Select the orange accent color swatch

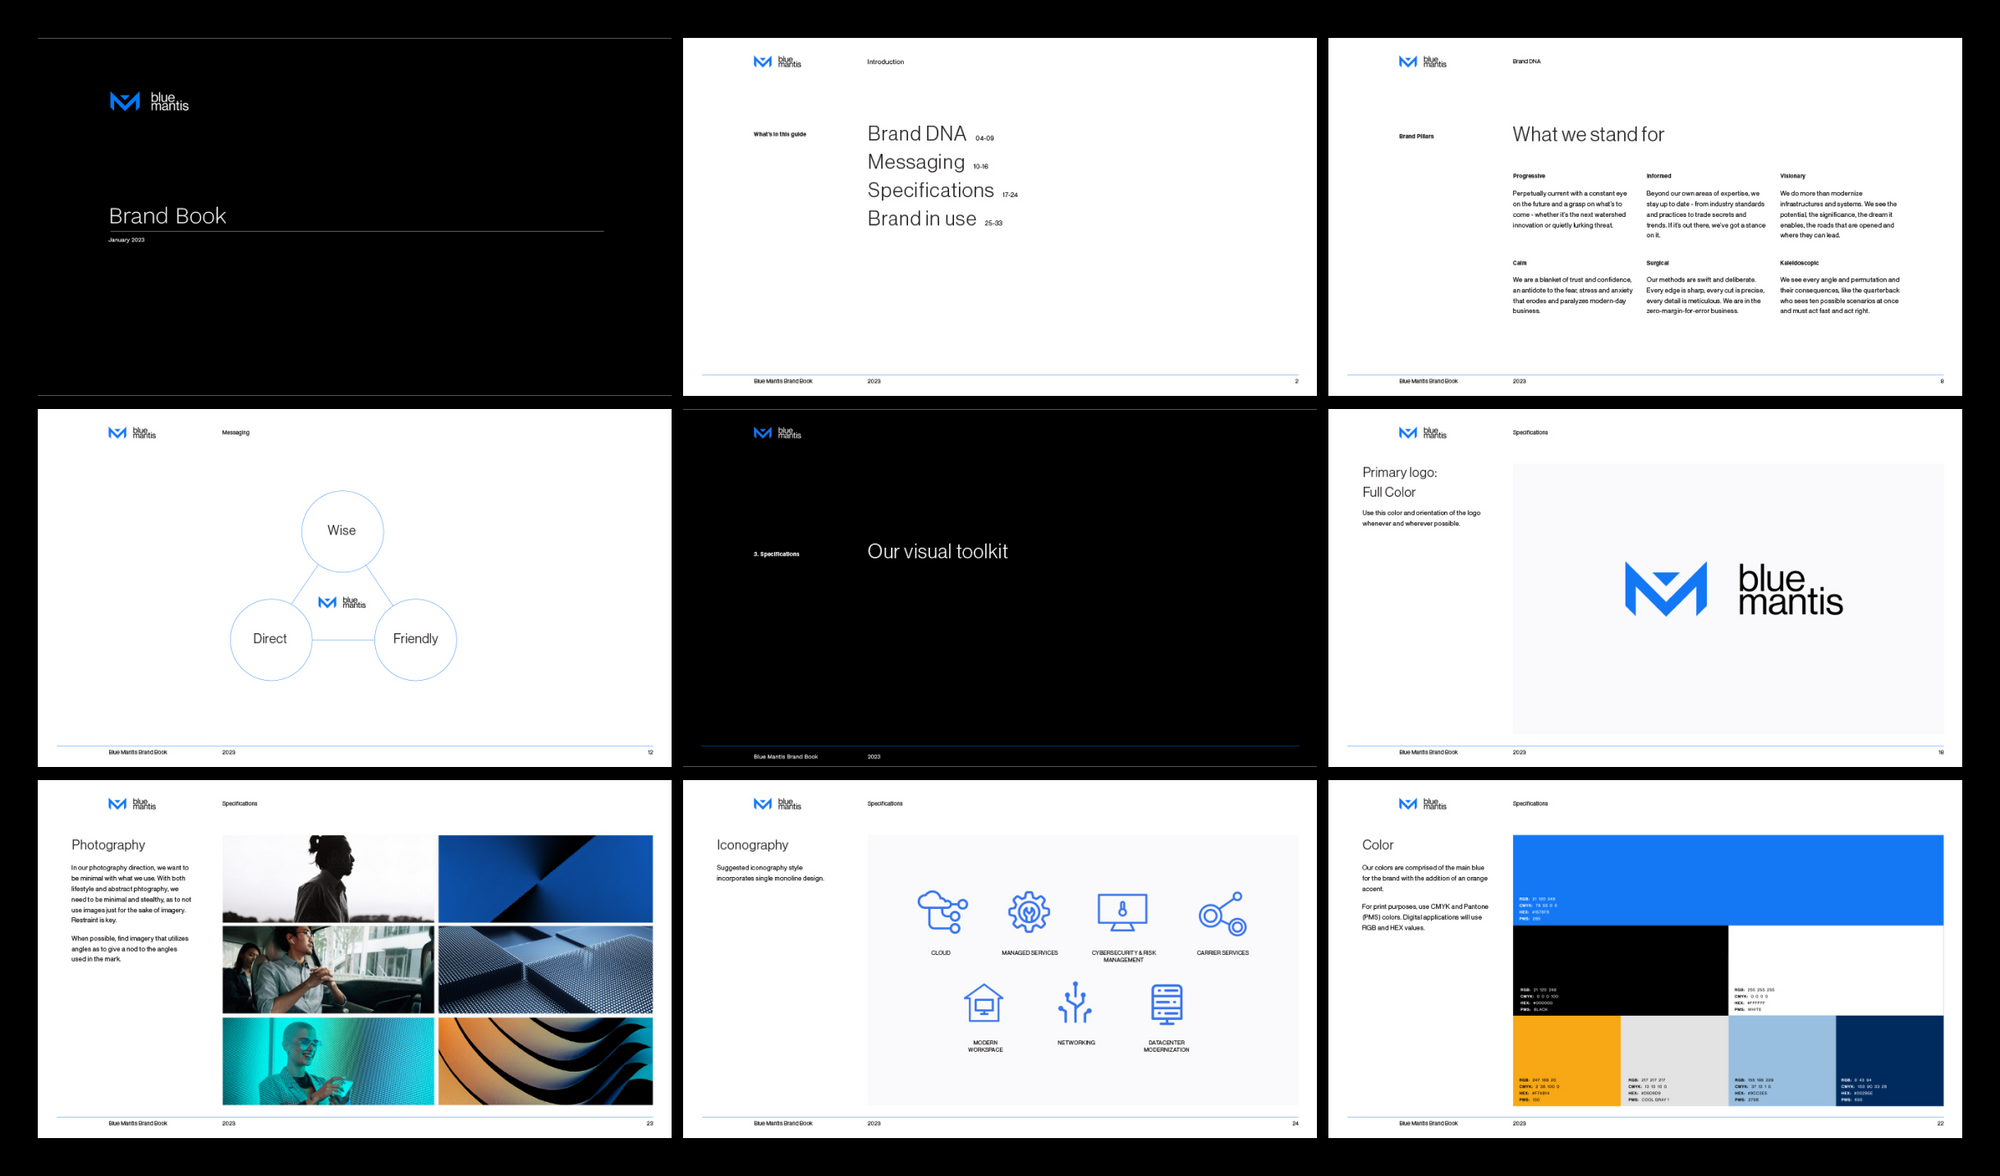pyautogui.click(x=1566, y=1060)
